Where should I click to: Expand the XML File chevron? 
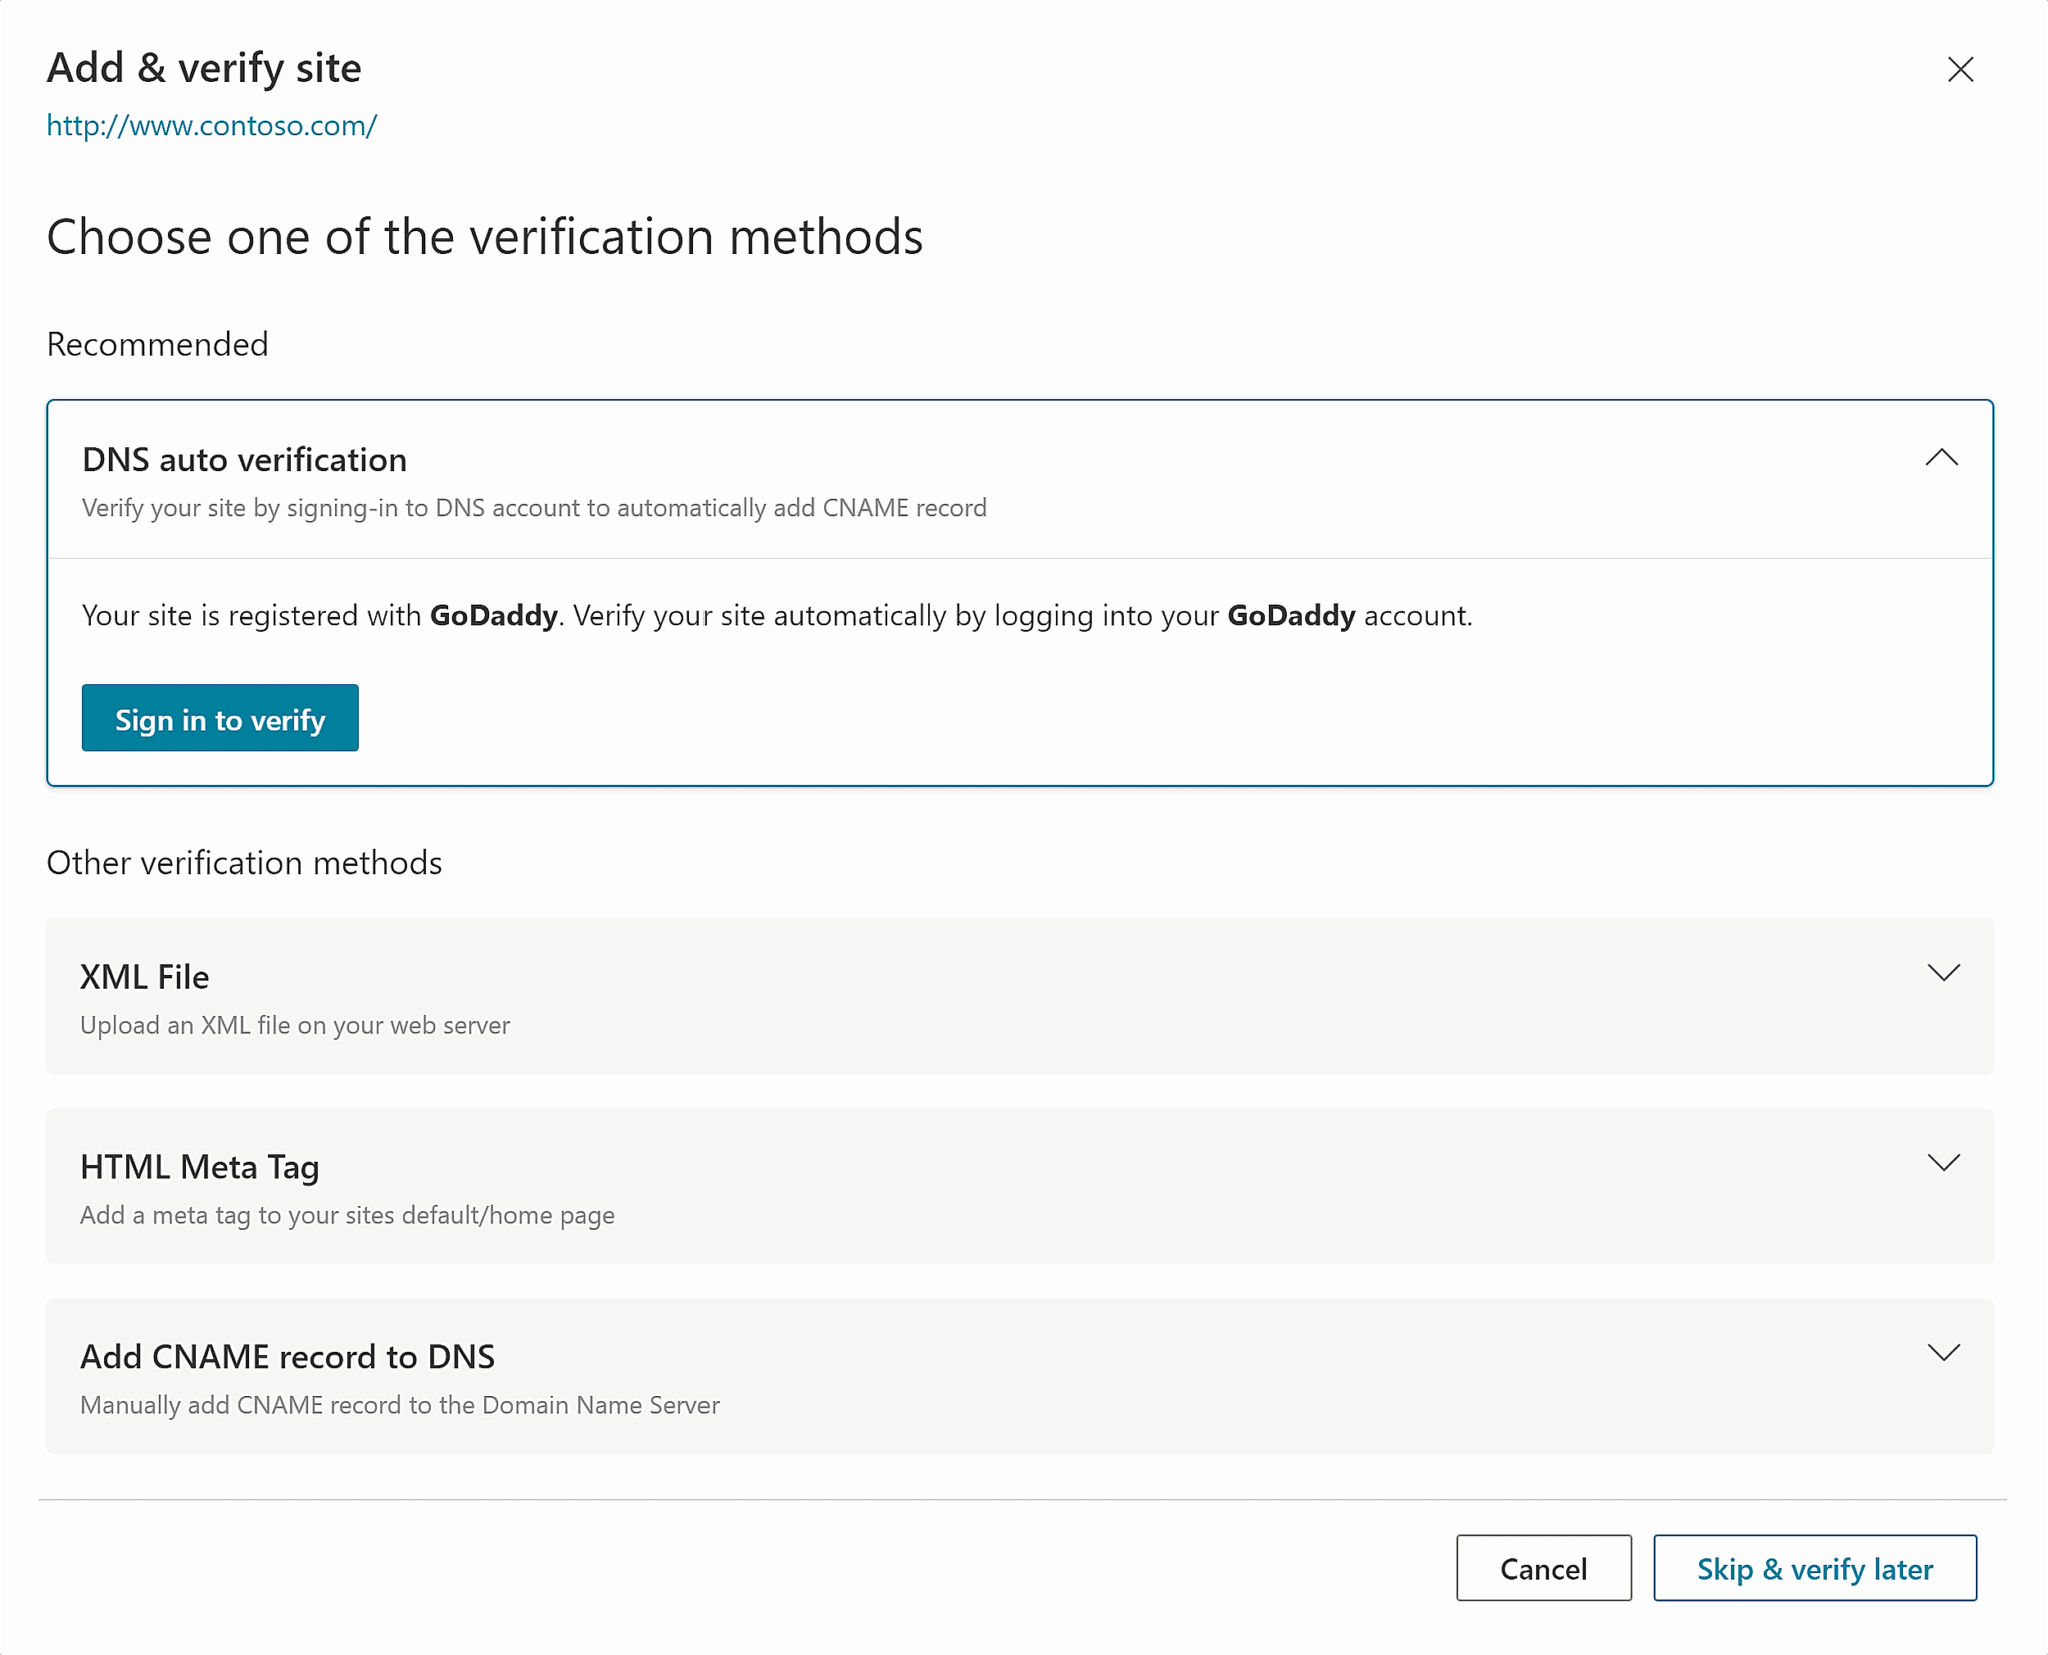tap(1943, 973)
